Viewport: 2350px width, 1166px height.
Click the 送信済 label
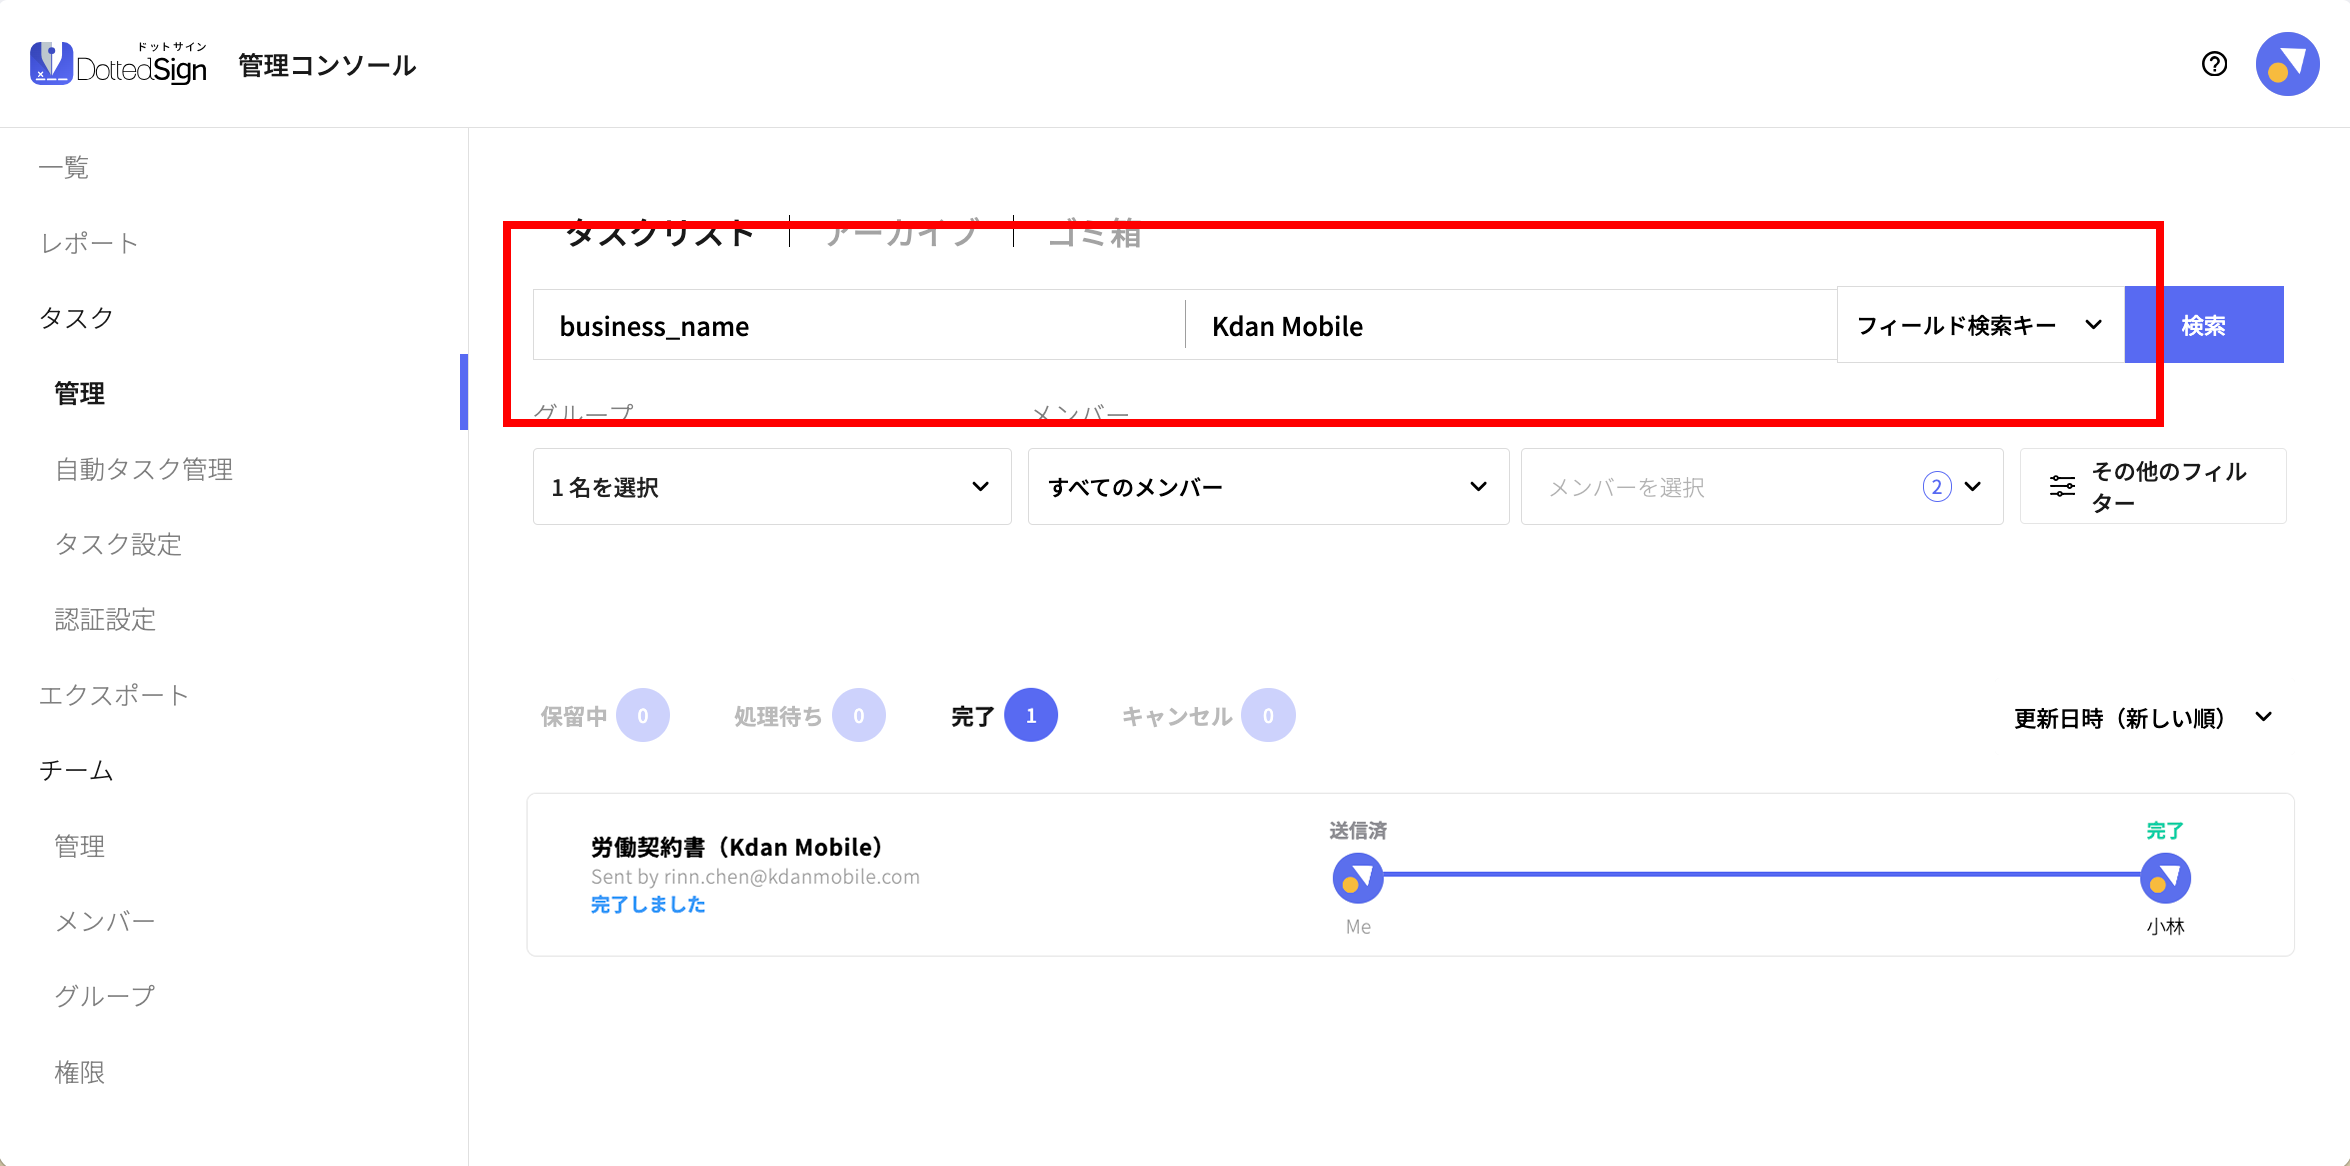(x=1358, y=830)
